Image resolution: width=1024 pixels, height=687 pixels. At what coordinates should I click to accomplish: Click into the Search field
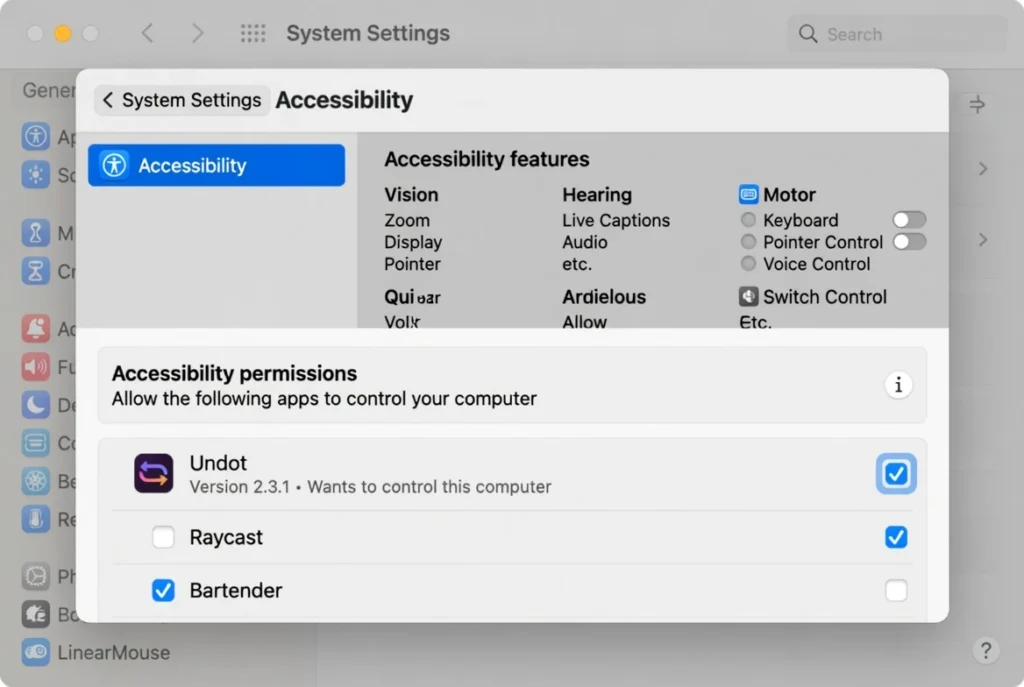coord(896,34)
